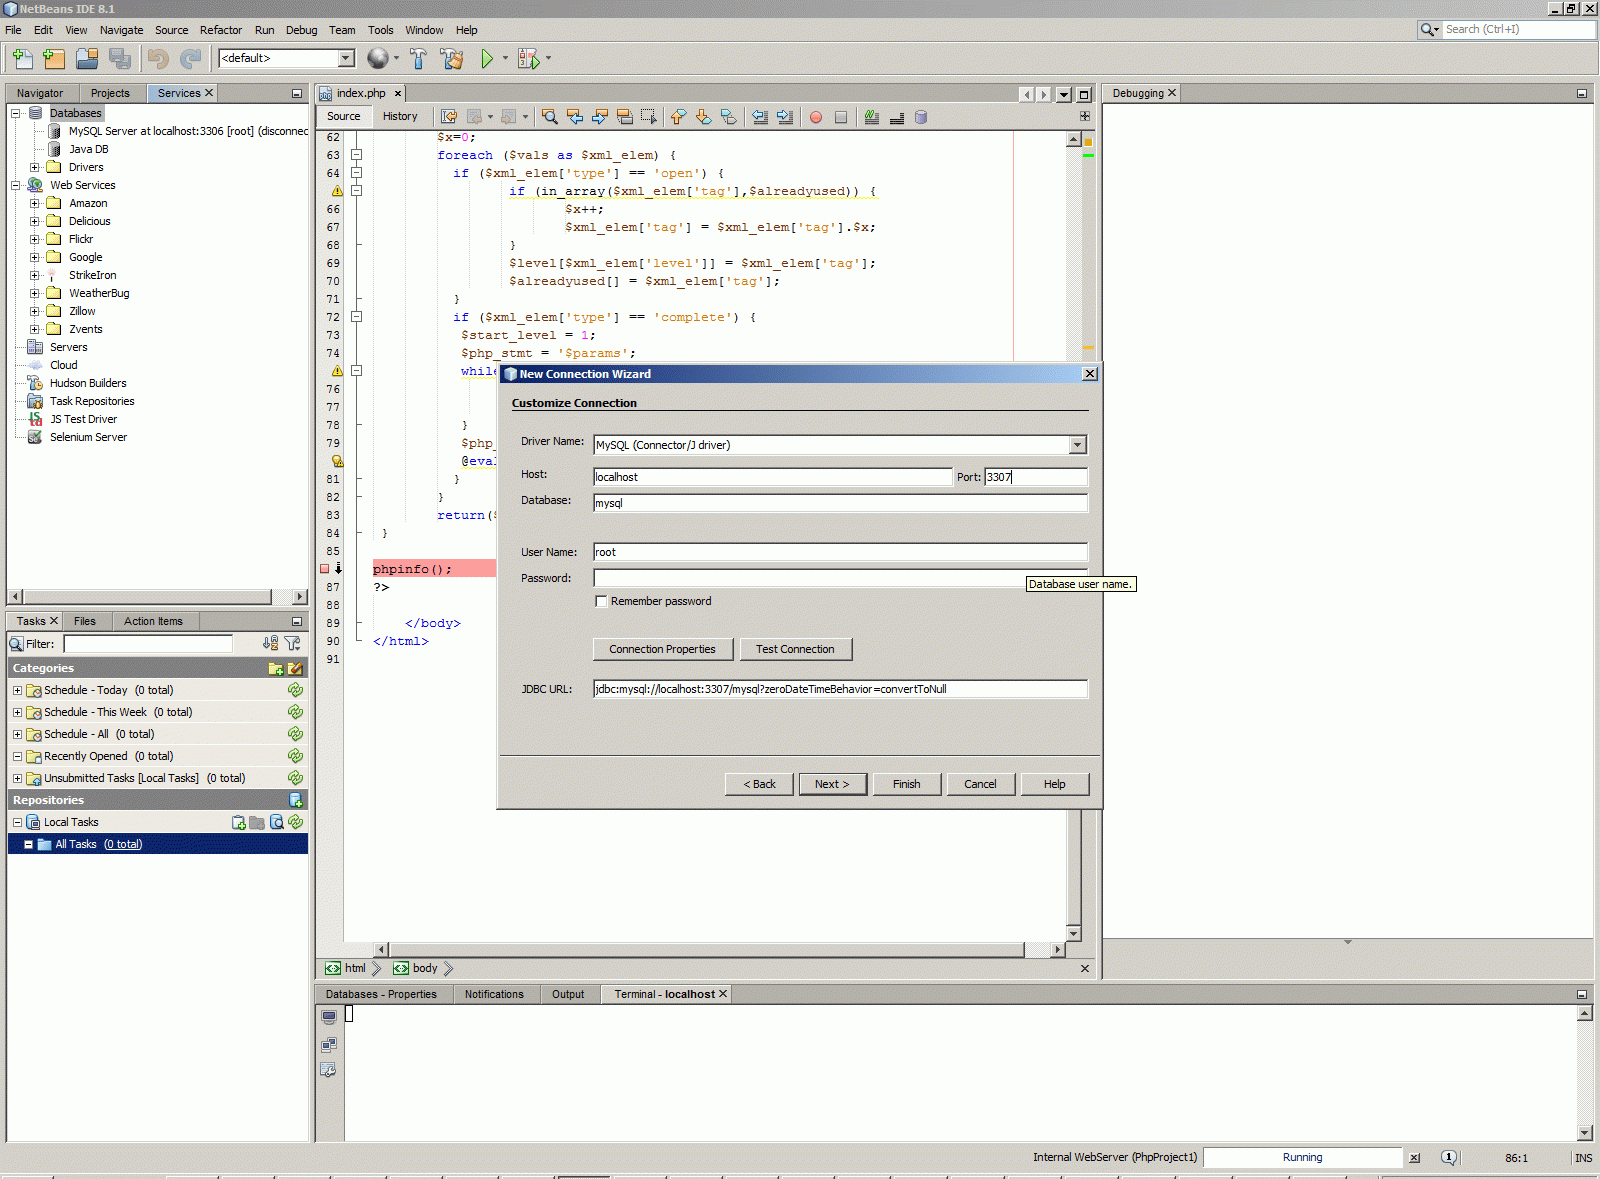The height and width of the screenshot is (1179, 1600).
Task: Toggle the breakpoint marker on the phpinfo() line
Action: click(x=324, y=569)
